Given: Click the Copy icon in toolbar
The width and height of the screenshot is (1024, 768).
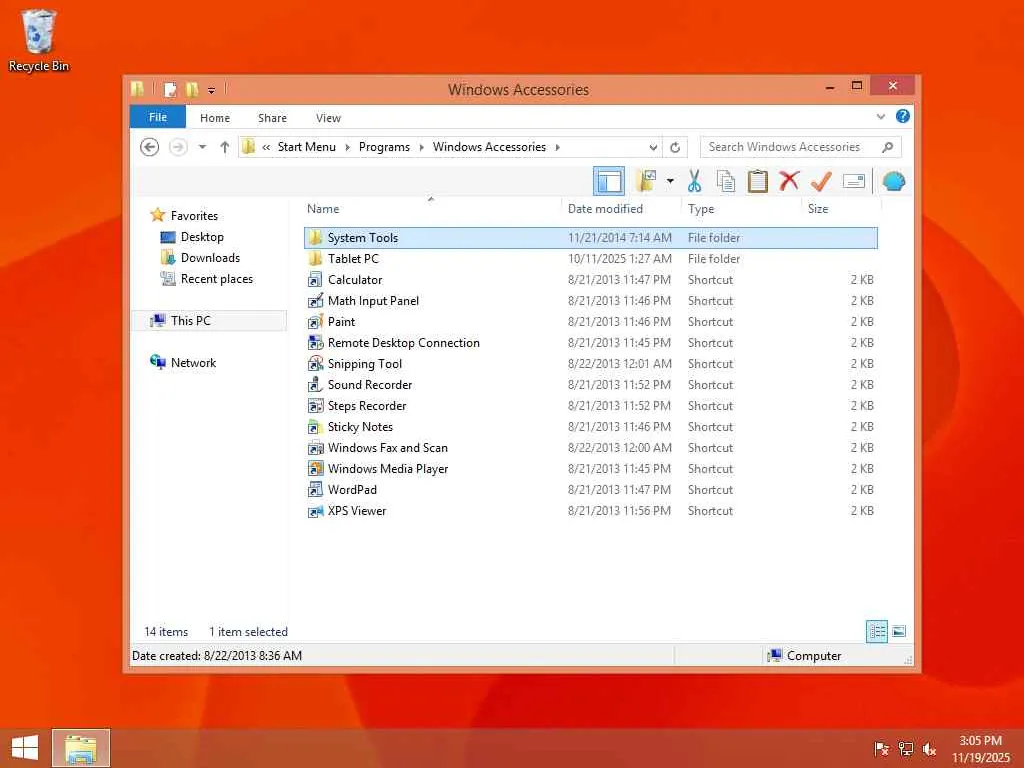Looking at the screenshot, I should tap(726, 181).
